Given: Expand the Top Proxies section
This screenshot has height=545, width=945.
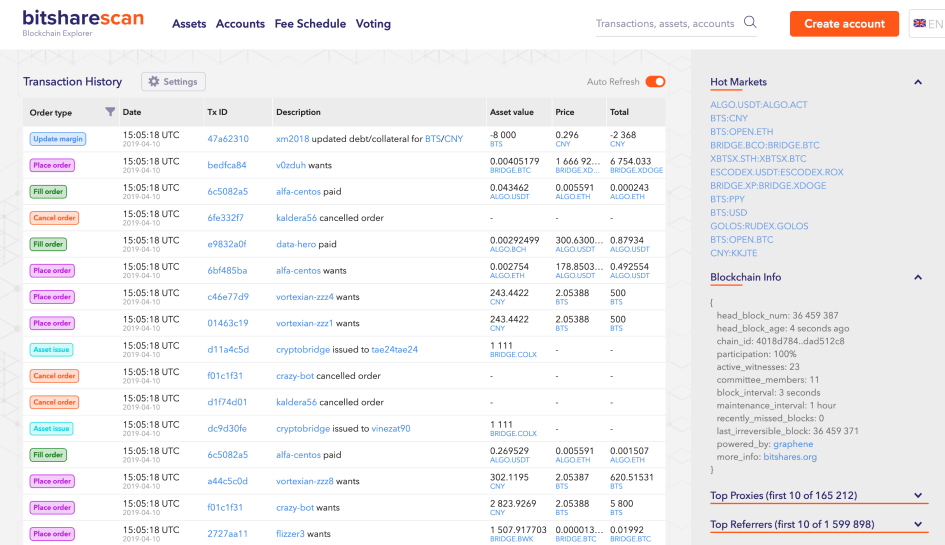Looking at the screenshot, I should coord(918,496).
